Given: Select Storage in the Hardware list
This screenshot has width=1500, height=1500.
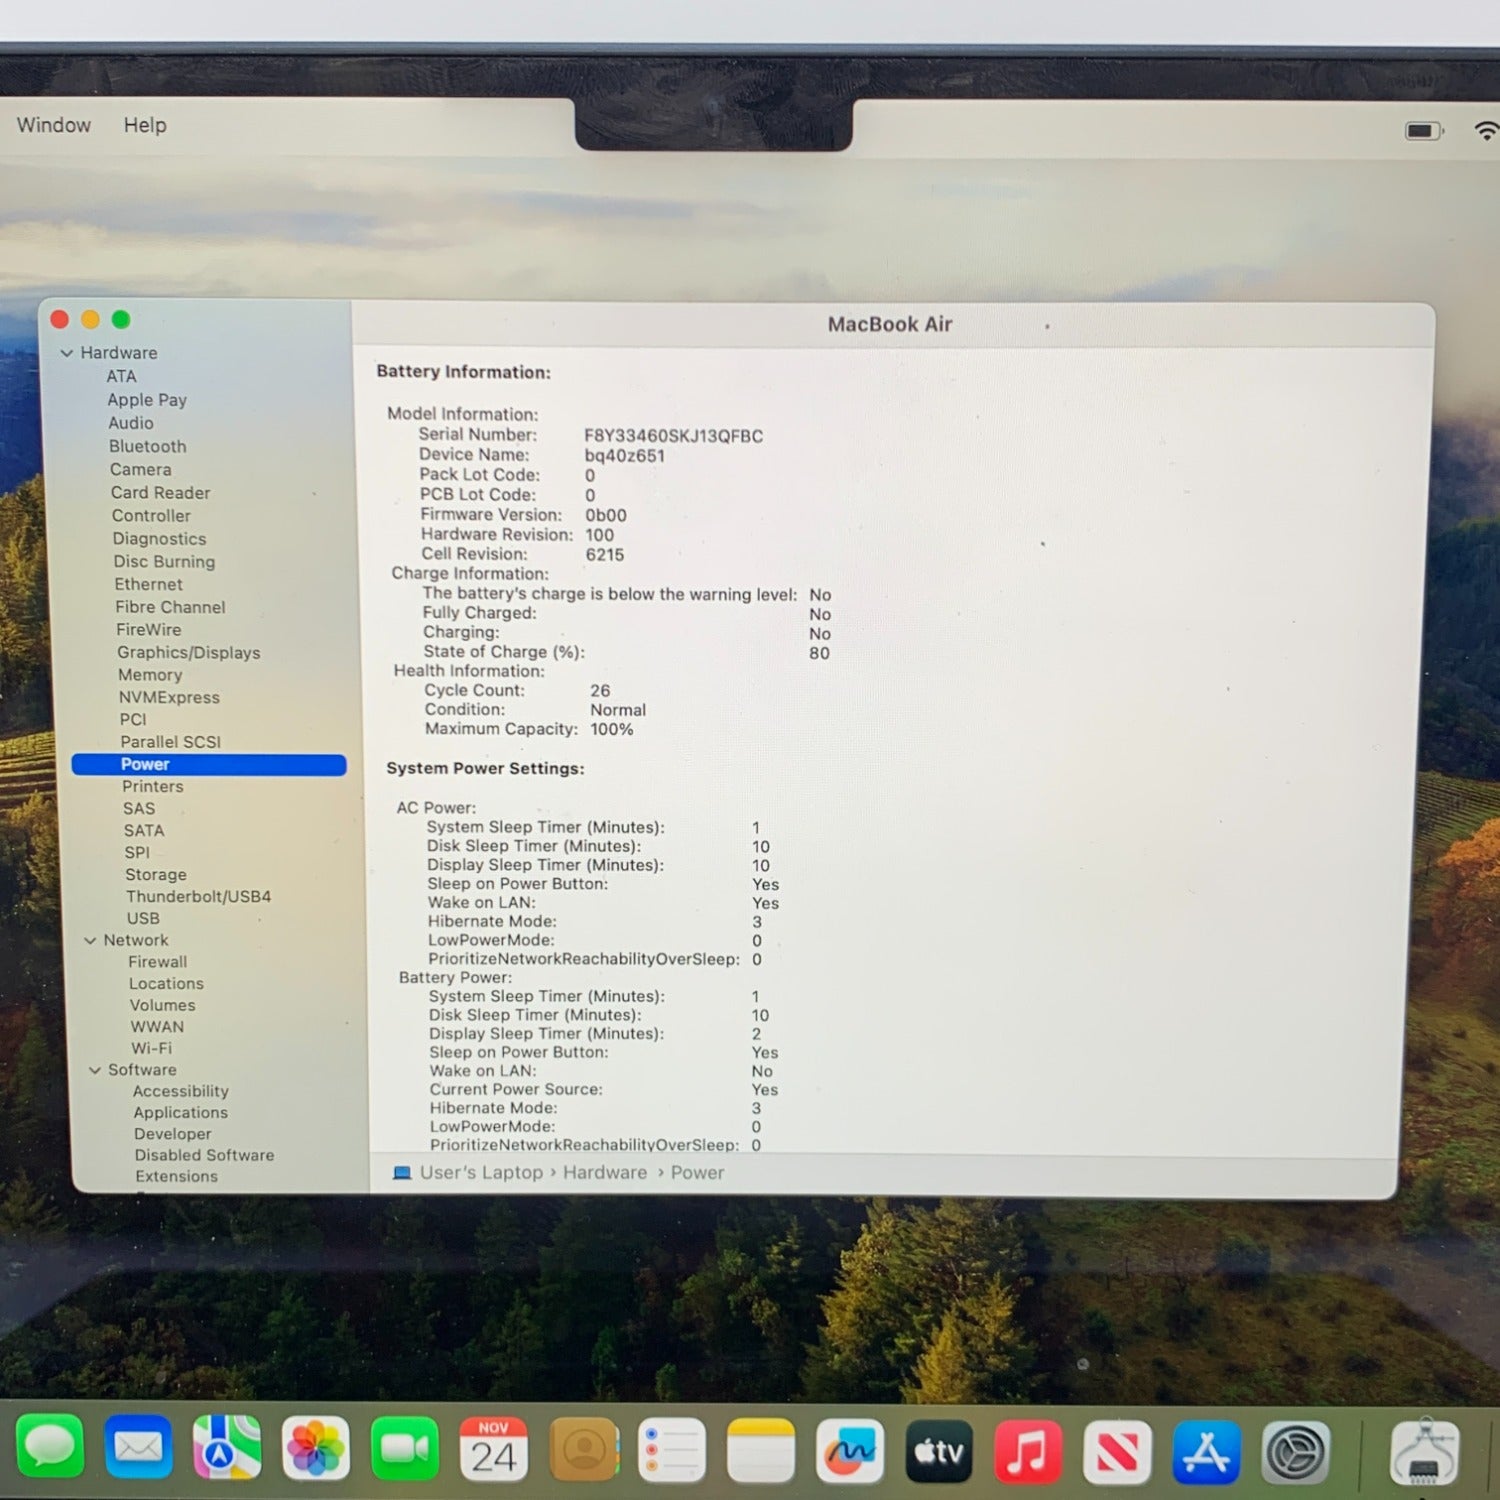Looking at the screenshot, I should [x=155, y=875].
